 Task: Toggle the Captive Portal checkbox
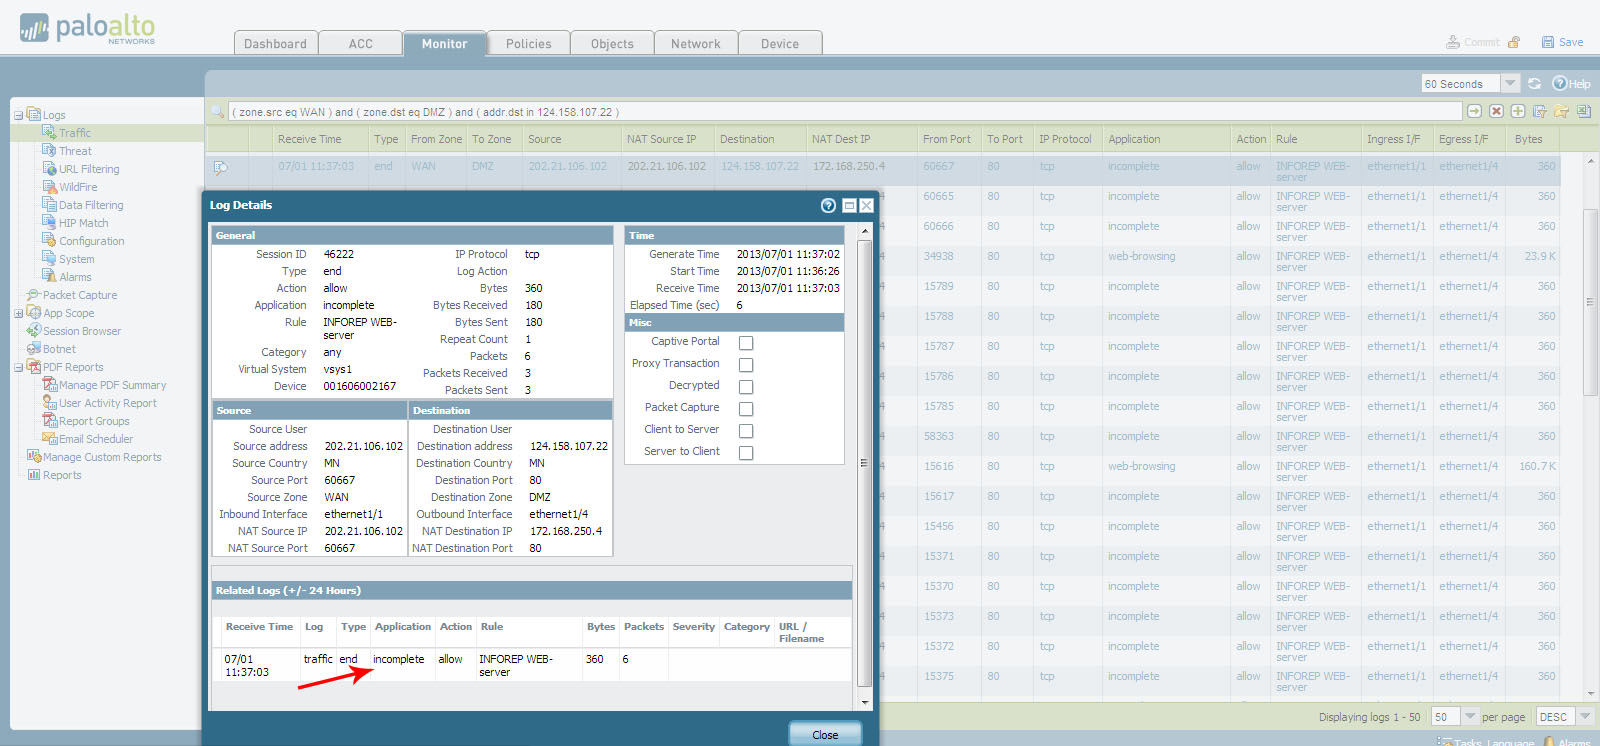point(746,343)
